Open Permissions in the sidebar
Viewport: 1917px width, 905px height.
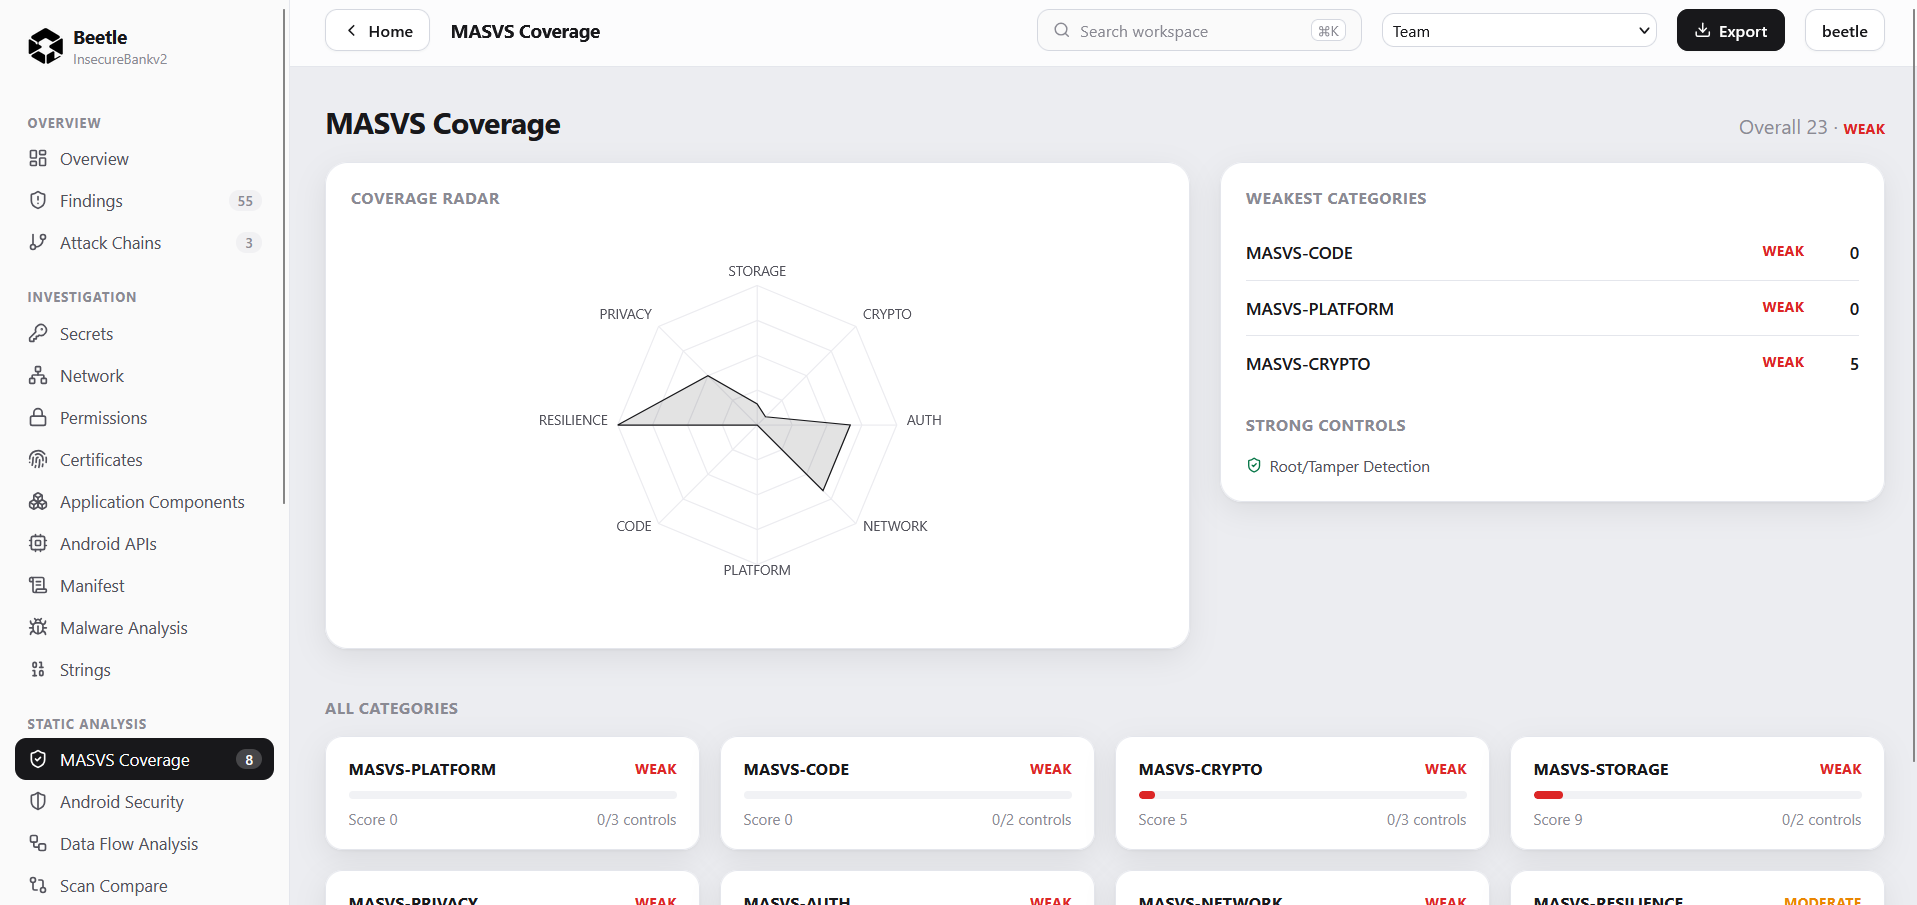tap(144, 417)
